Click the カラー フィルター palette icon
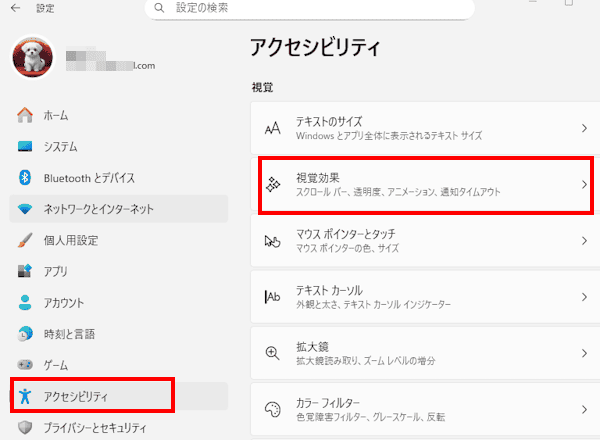The image size is (600, 440). click(x=273, y=409)
